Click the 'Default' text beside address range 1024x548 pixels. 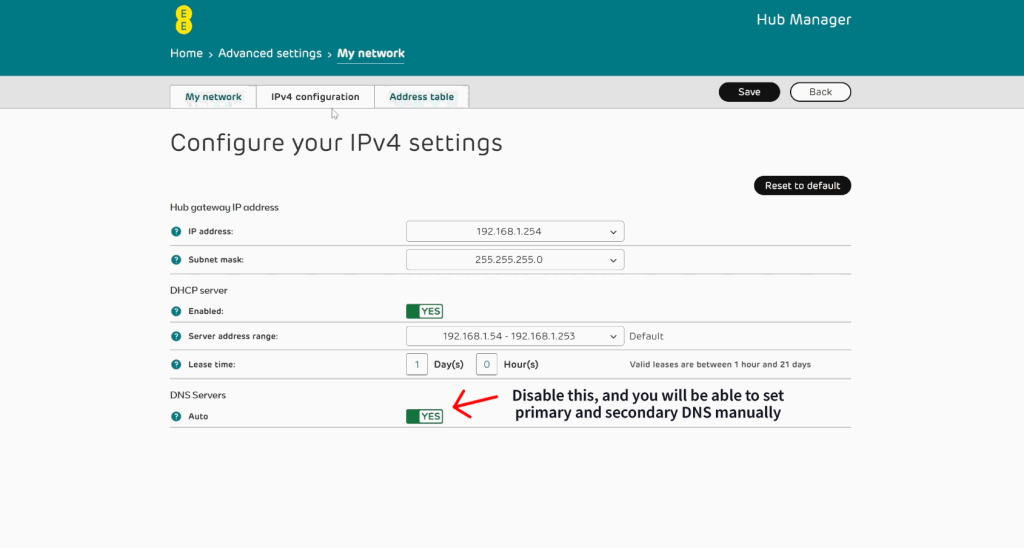tap(646, 336)
